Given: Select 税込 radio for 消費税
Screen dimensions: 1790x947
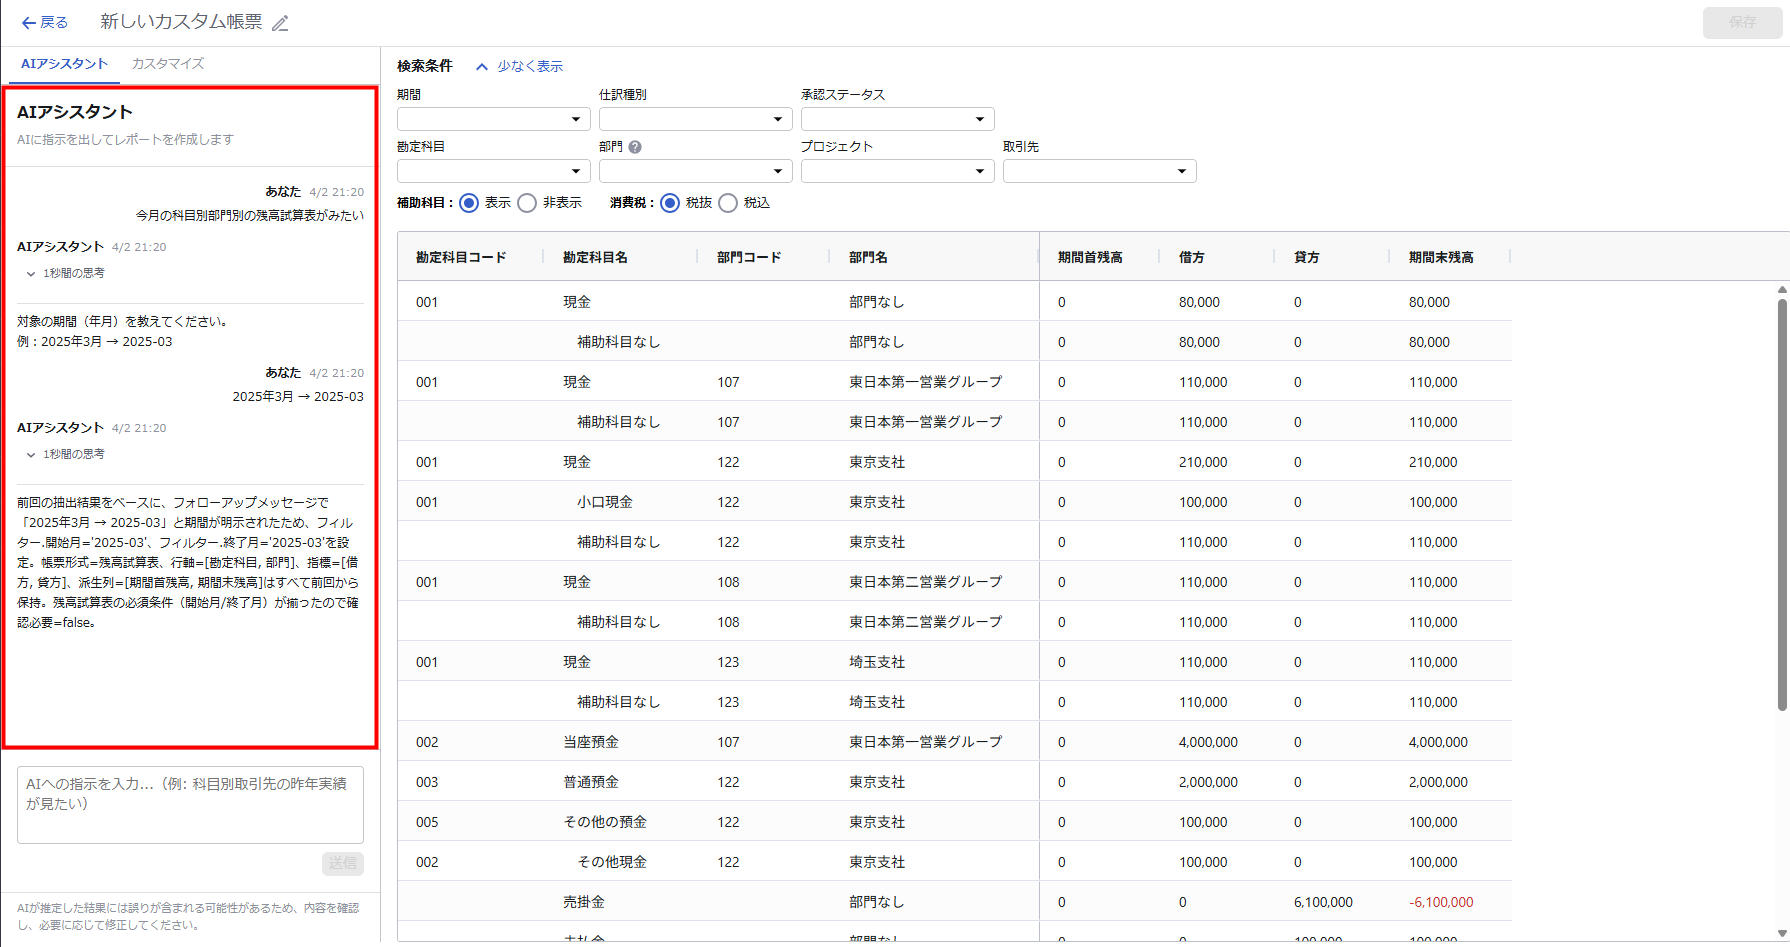Looking at the screenshot, I should 728,203.
